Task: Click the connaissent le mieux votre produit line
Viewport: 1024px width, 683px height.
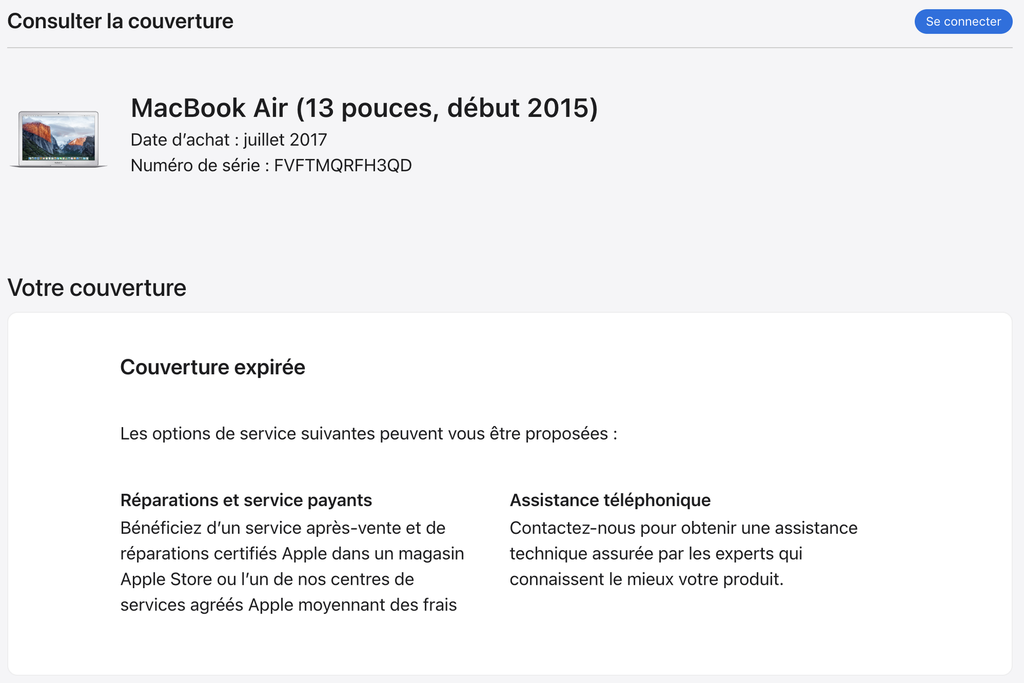Action: (x=646, y=579)
